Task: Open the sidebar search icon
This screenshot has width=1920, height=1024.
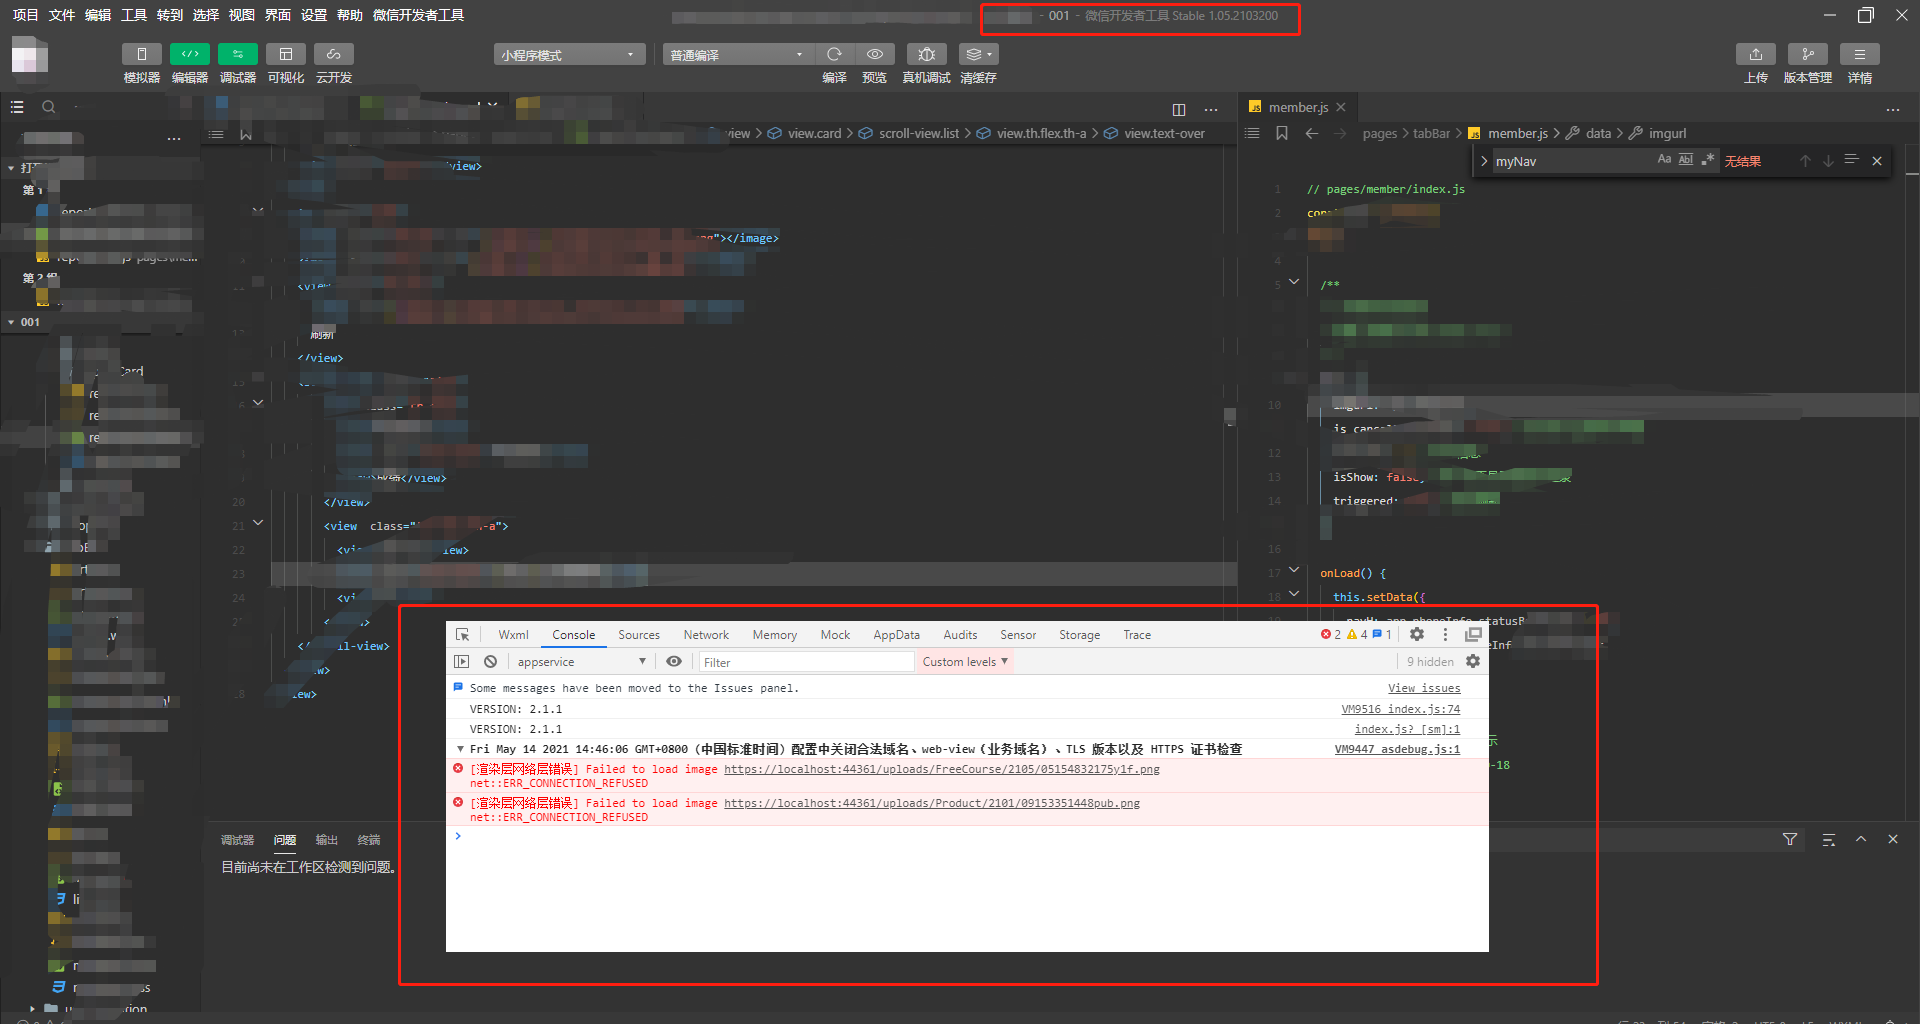Action: point(48,107)
